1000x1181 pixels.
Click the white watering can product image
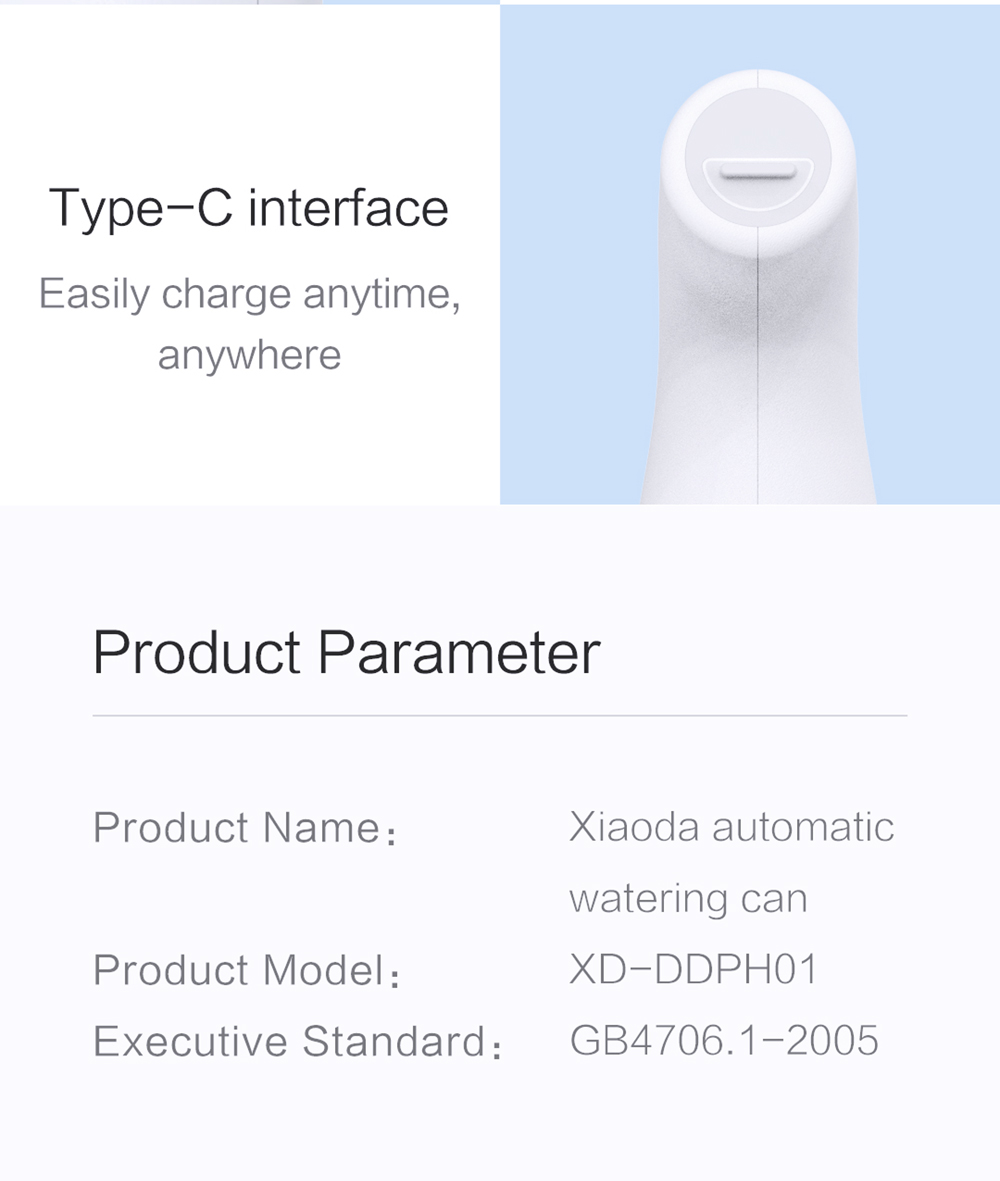pyautogui.click(x=758, y=286)
